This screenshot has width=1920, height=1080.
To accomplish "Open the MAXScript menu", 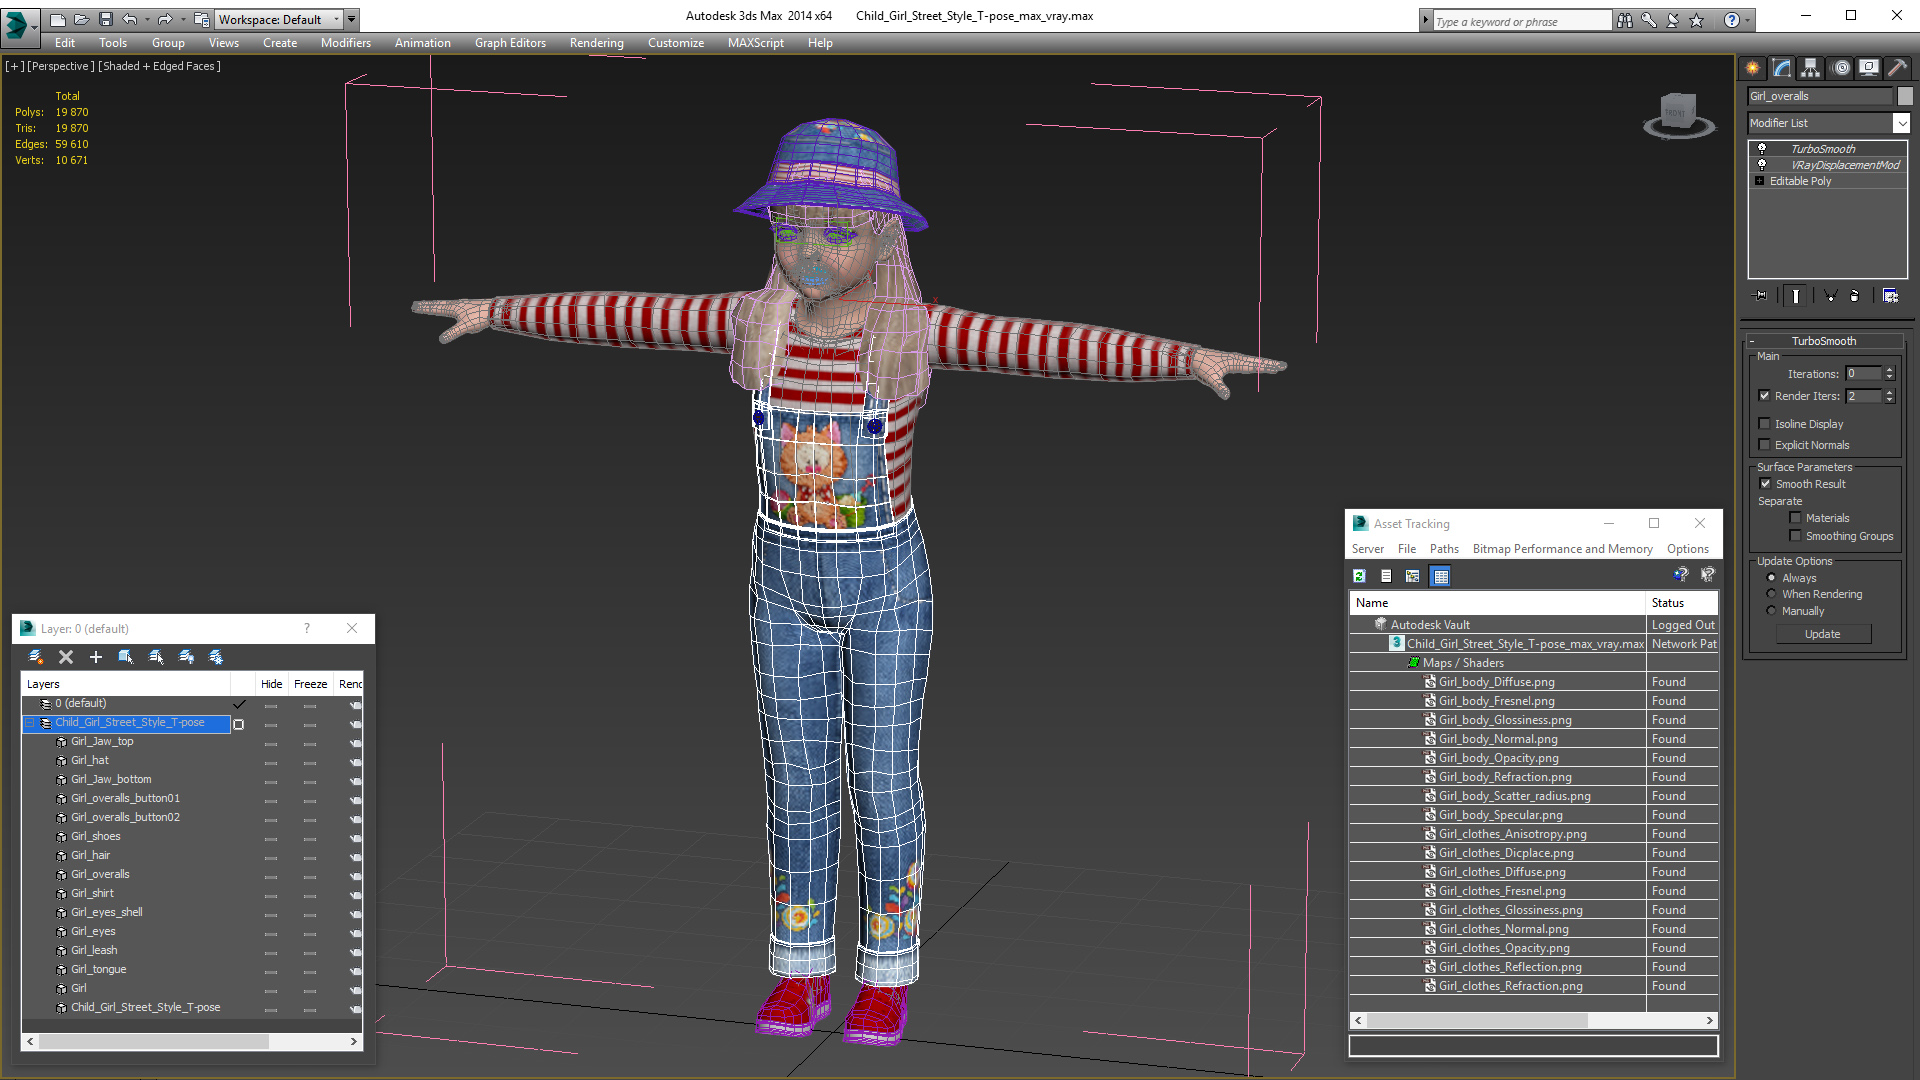I will [755, 43].
